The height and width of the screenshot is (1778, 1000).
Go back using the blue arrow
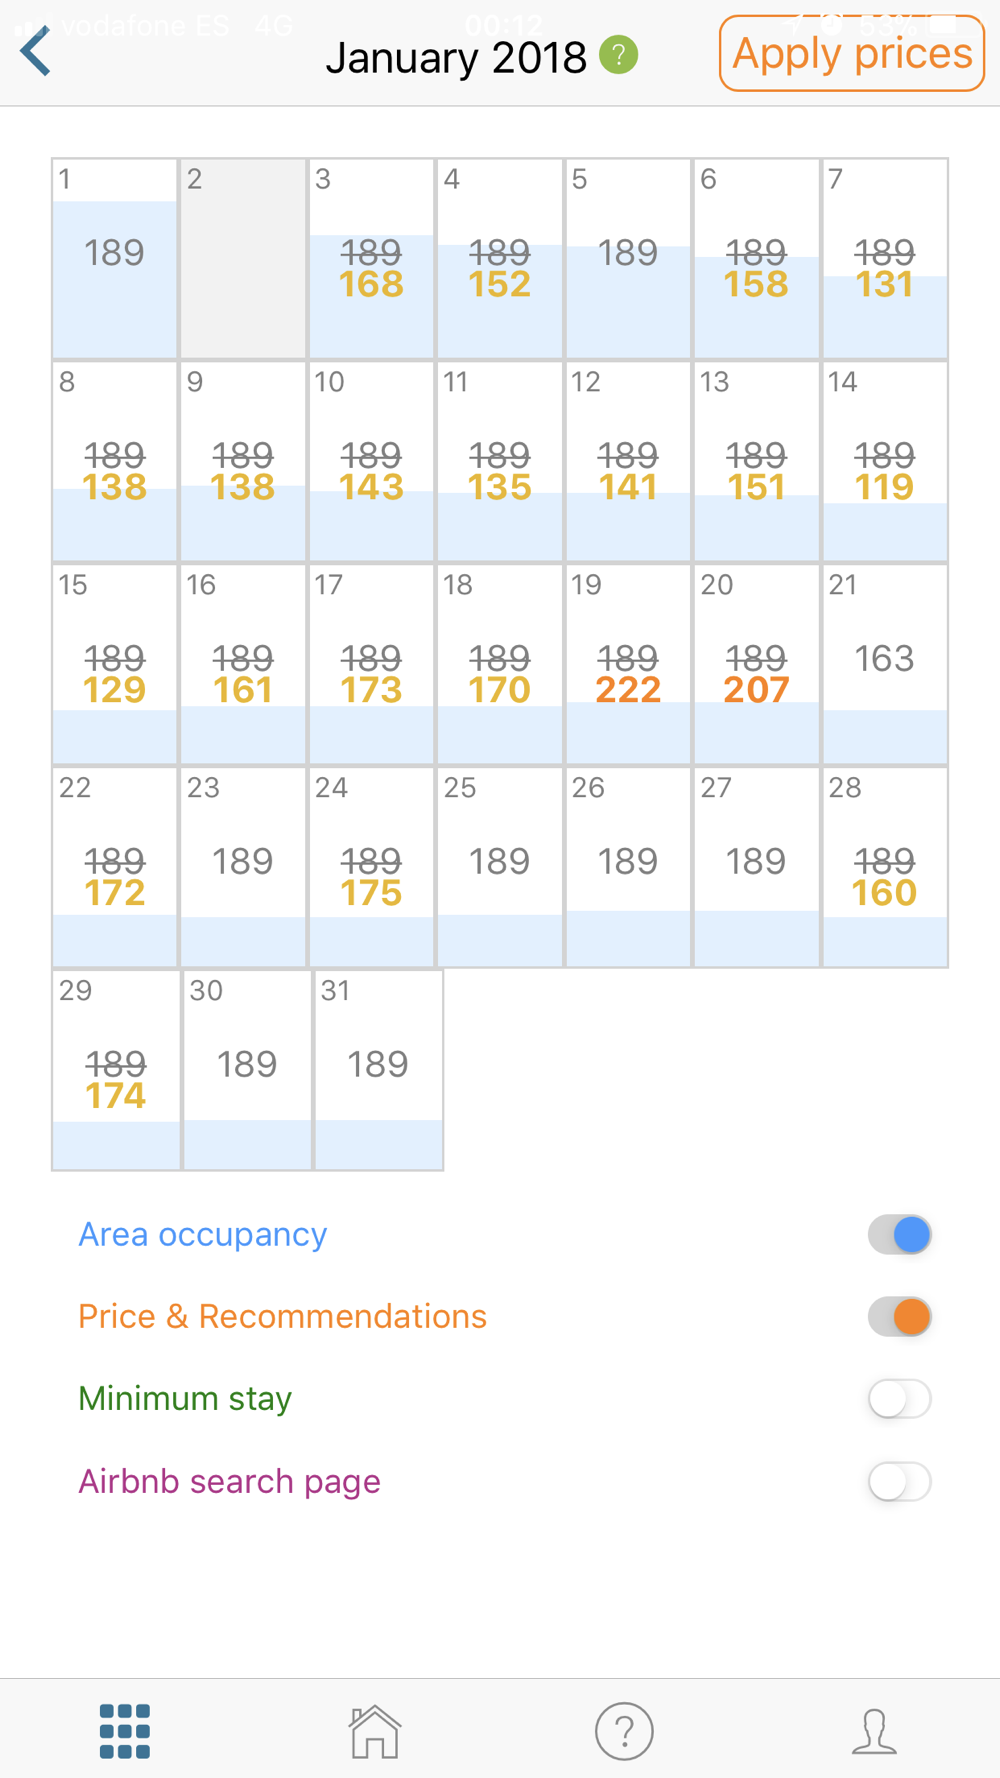pos(36,51)
